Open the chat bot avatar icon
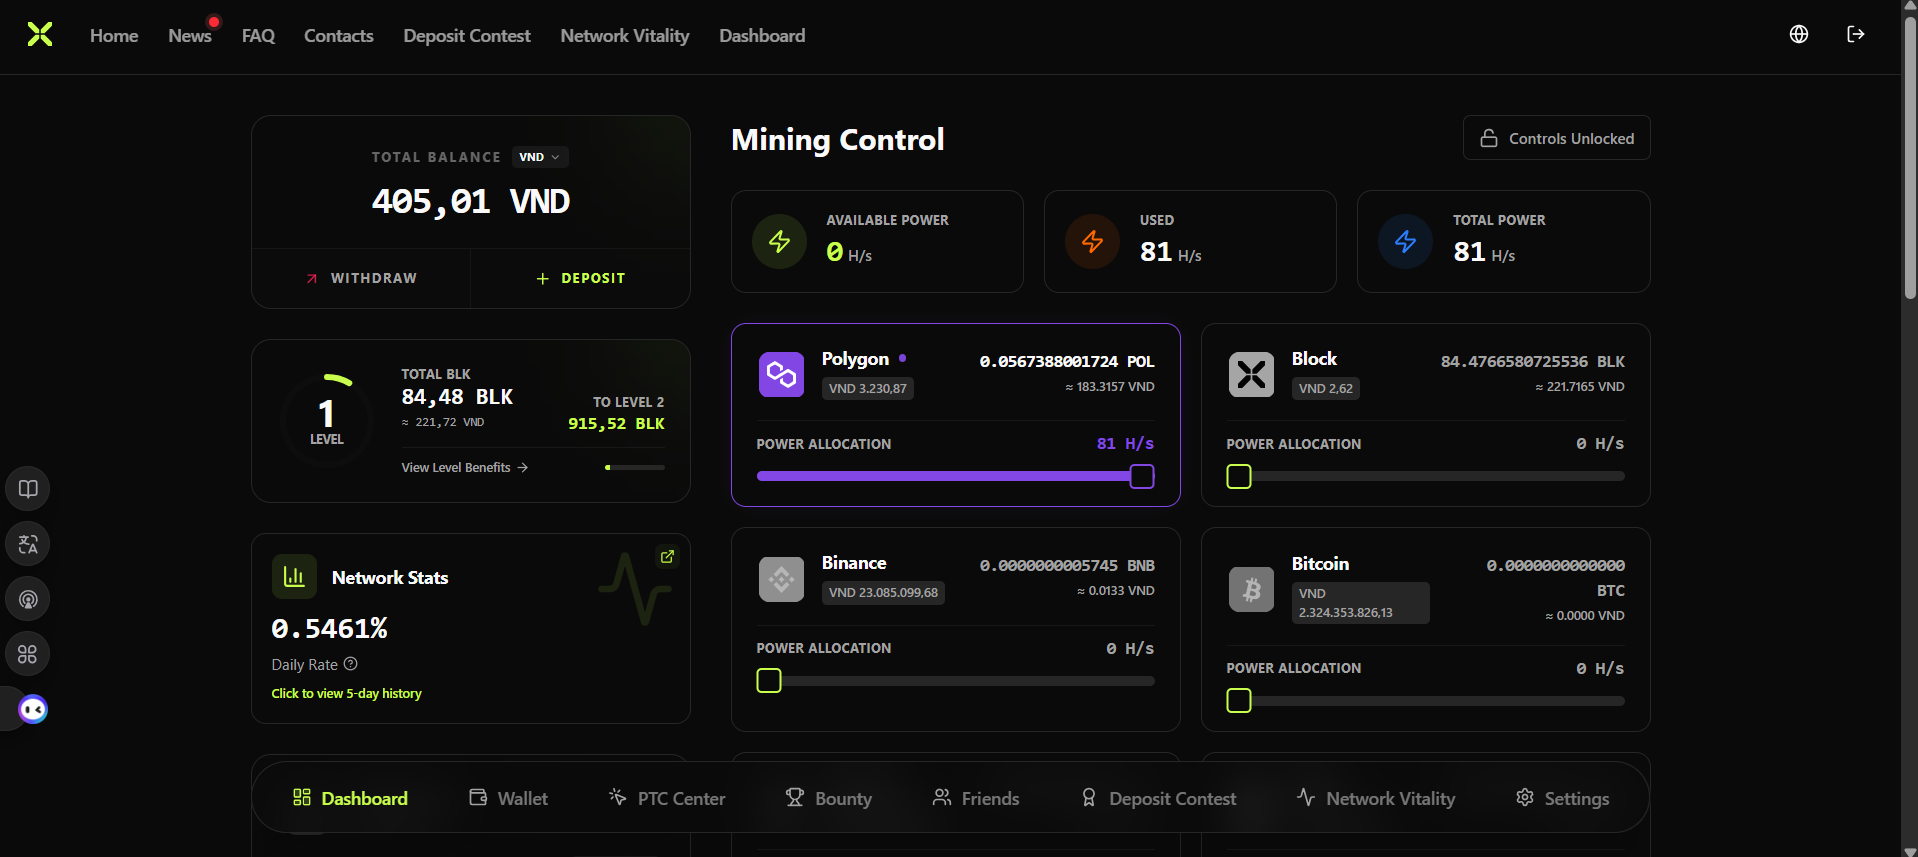Screen dimensions: 1918x857 [33, 709]
